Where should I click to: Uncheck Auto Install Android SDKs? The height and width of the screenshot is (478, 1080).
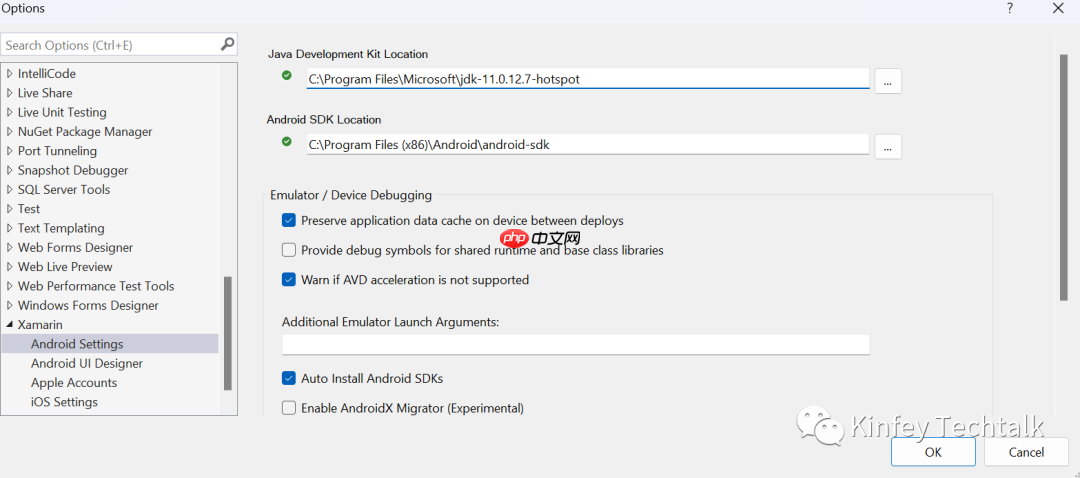tap(289, 378)
